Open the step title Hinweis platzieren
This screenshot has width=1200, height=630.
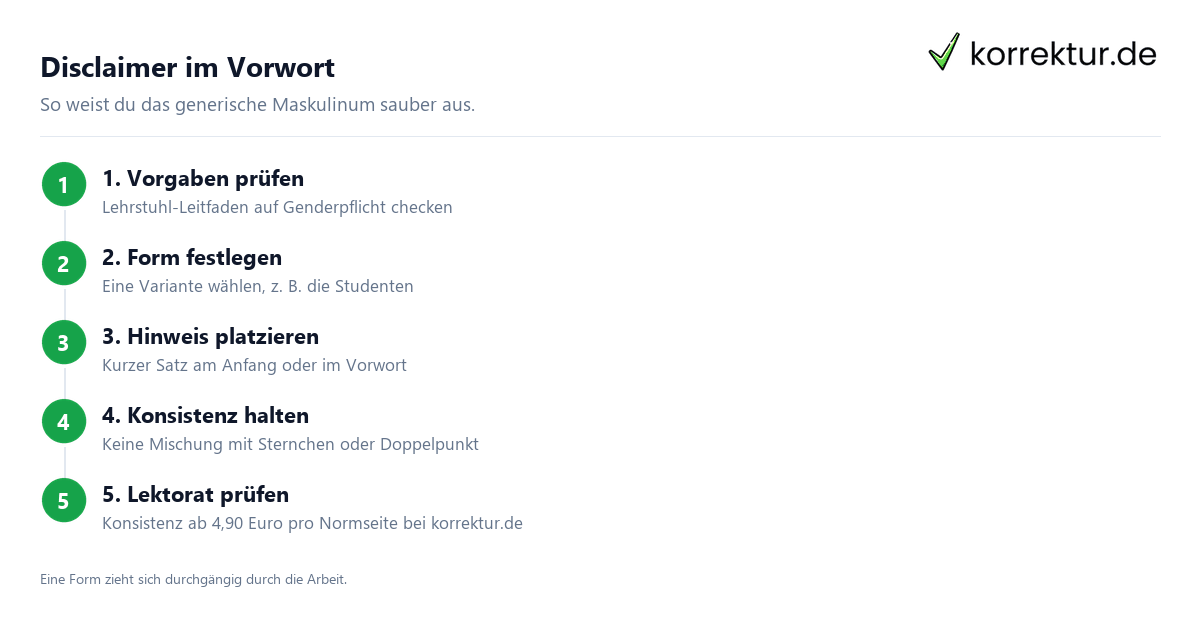[x=210, y=336]
